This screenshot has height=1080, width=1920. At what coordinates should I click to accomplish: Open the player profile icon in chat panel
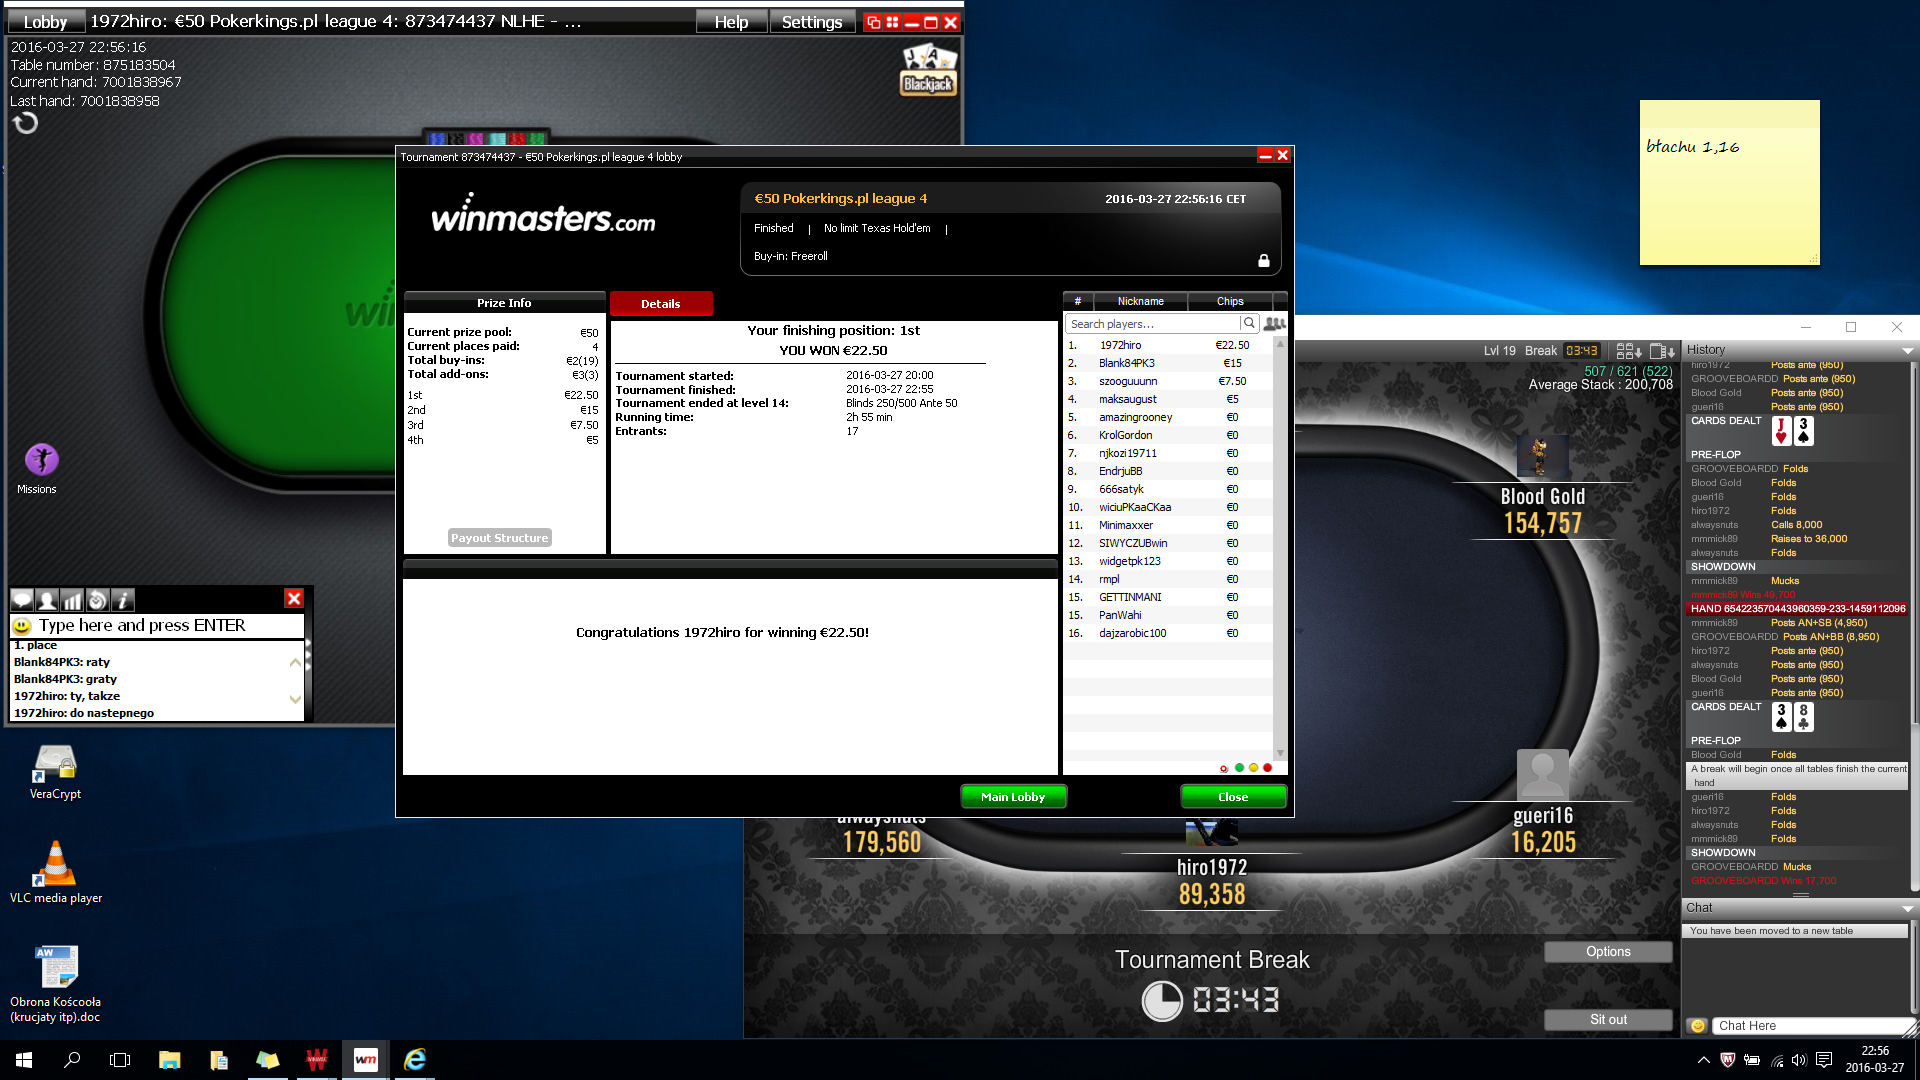47,599
